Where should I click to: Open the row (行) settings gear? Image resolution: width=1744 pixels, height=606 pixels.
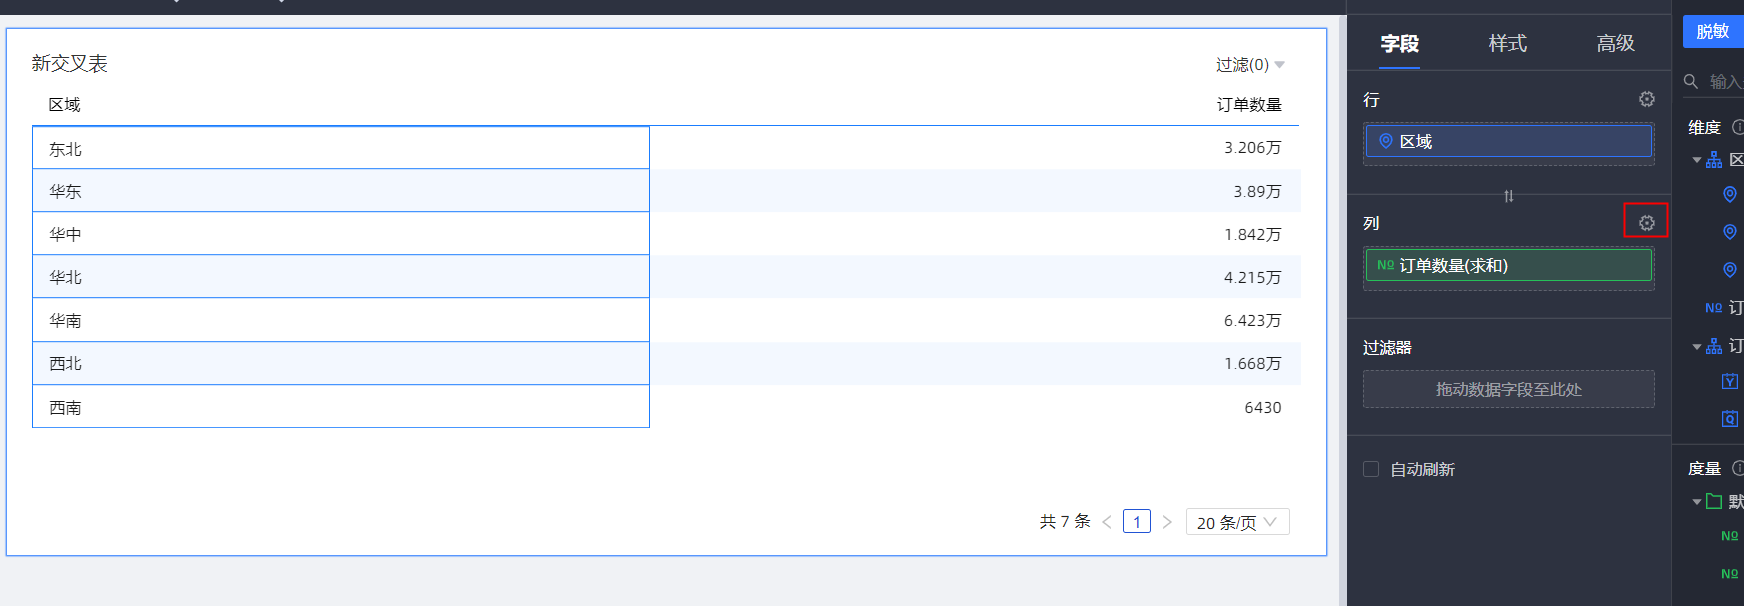point(1646,99)
